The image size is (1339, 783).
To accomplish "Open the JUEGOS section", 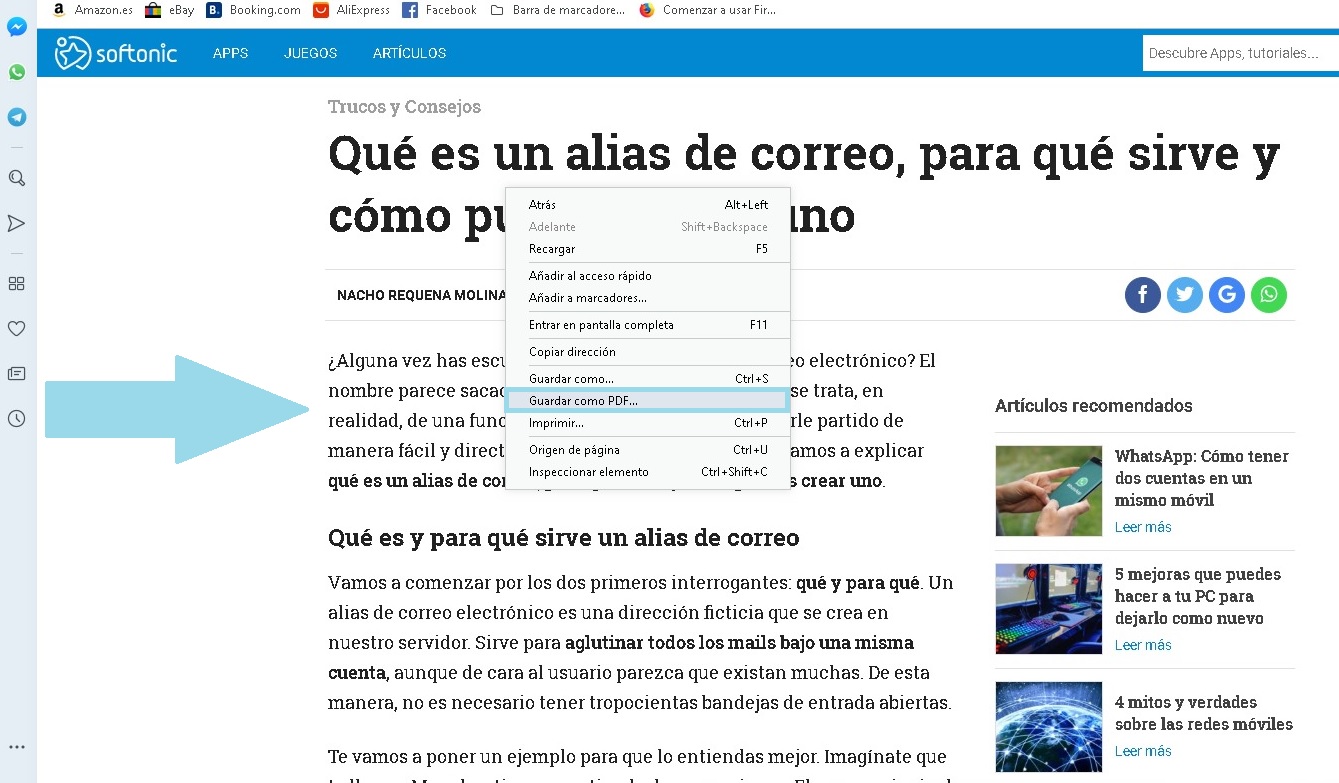I will pos(310,53).
